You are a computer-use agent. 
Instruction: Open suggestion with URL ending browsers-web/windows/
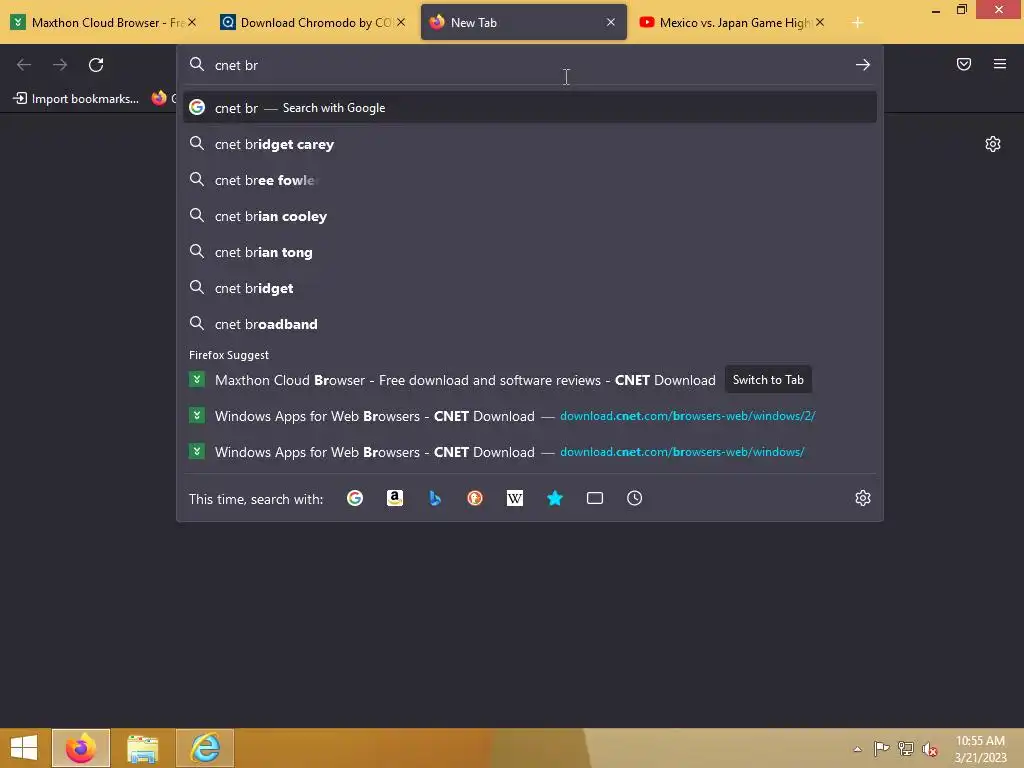coord(530,452)
